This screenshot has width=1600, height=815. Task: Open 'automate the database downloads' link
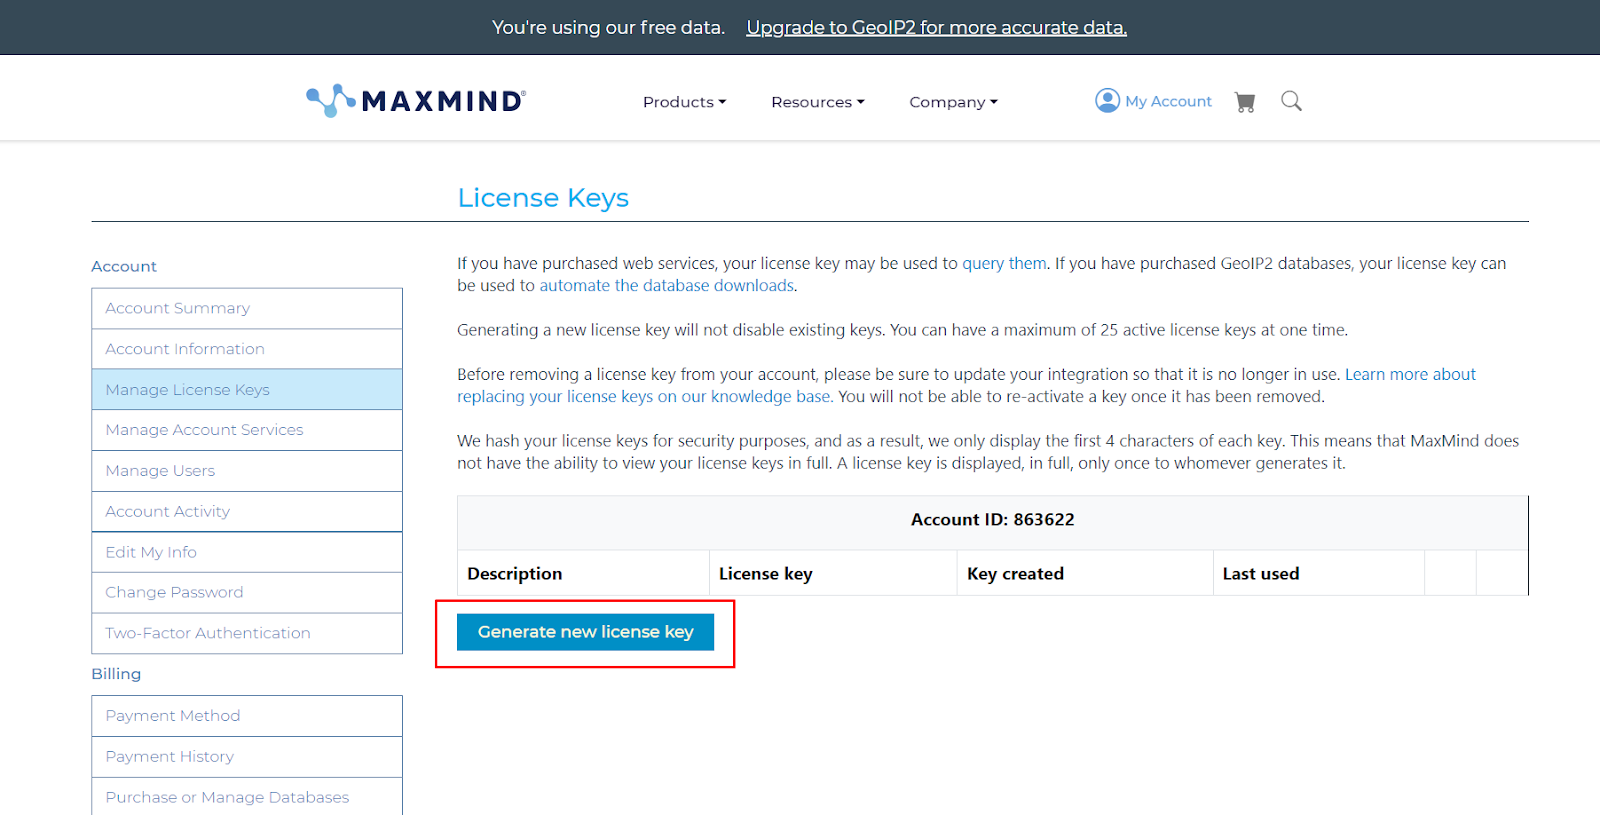click(666, 285)
